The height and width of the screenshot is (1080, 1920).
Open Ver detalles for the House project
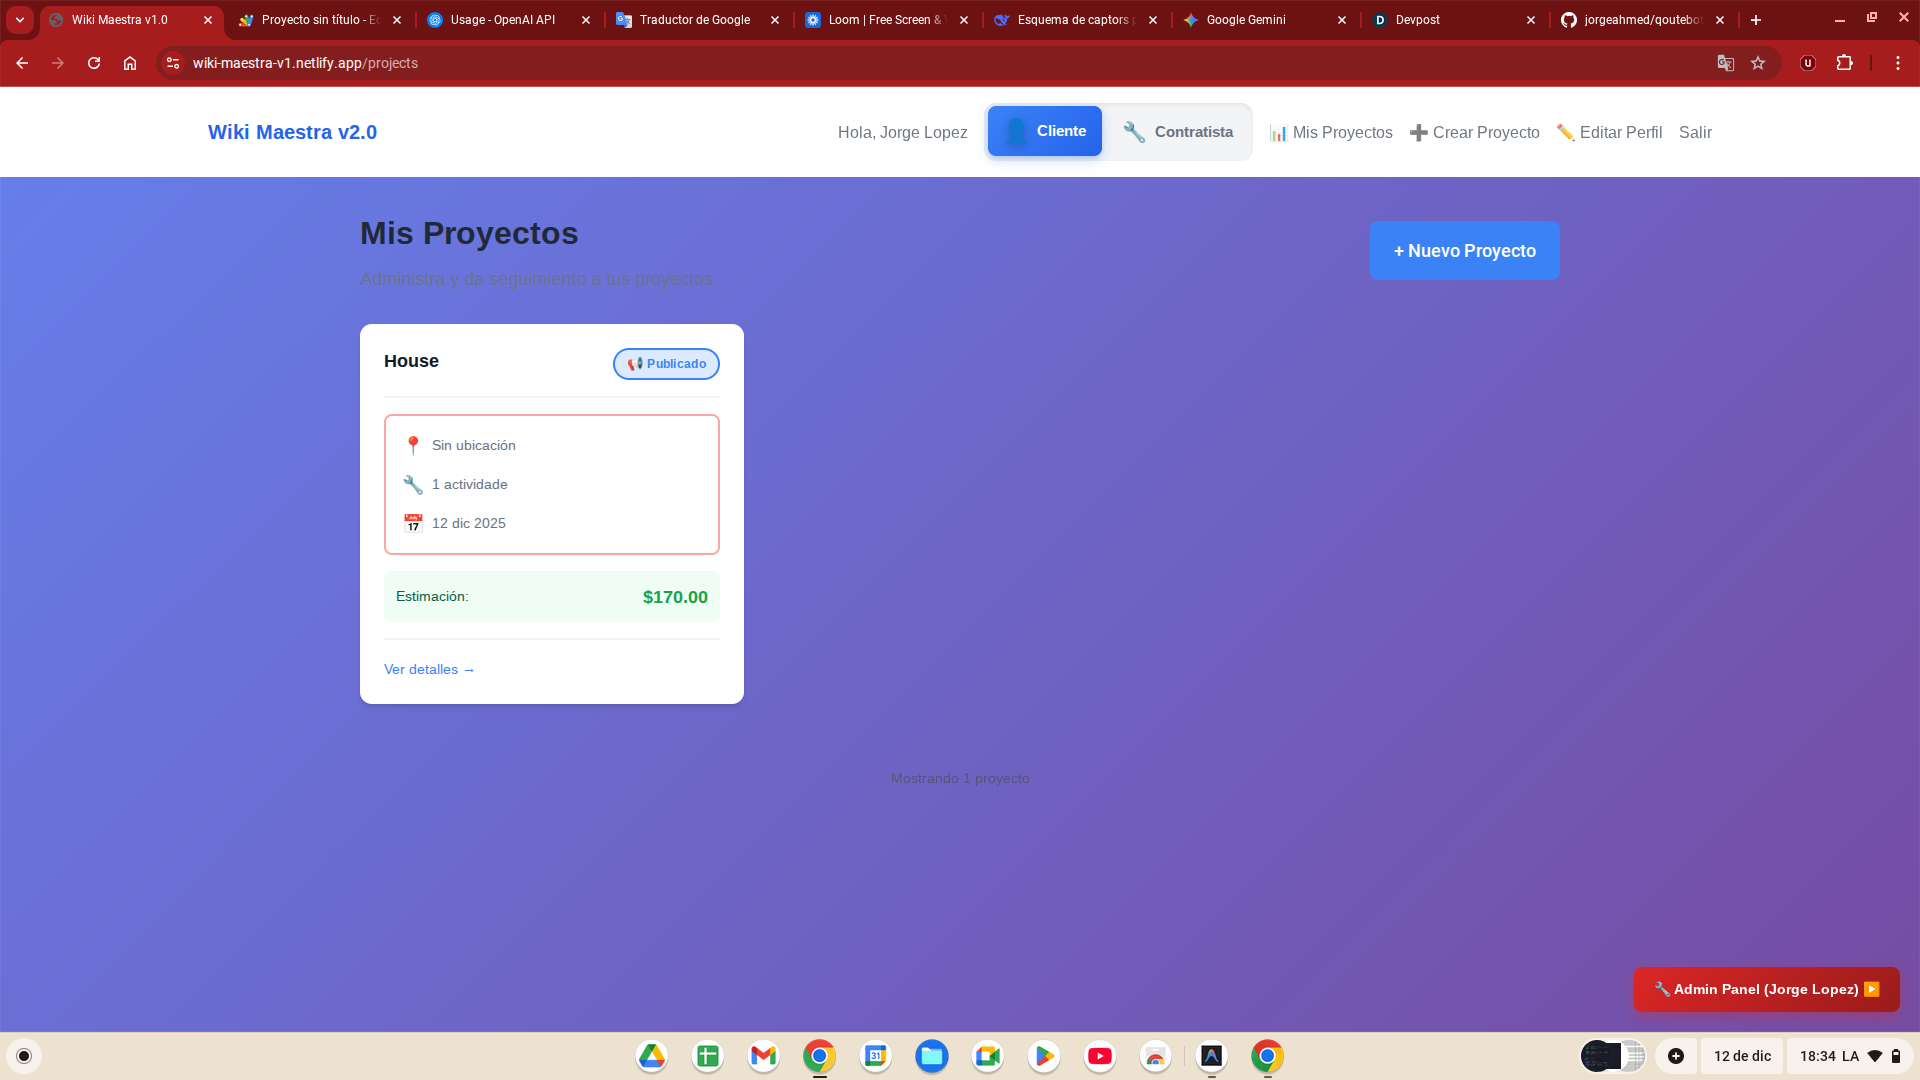pyautogui.click(x=429, y=669)
